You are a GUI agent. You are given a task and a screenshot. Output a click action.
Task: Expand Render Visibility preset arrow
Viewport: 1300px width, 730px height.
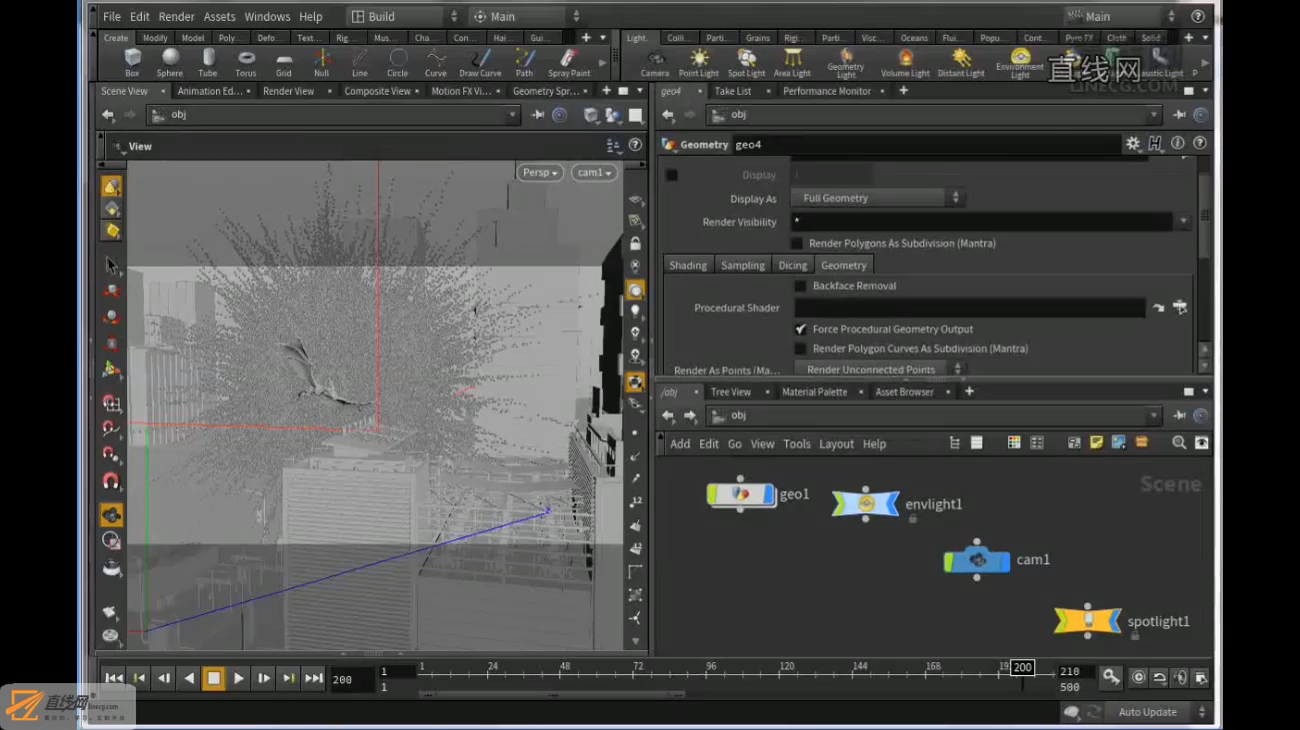(1183, 222)
